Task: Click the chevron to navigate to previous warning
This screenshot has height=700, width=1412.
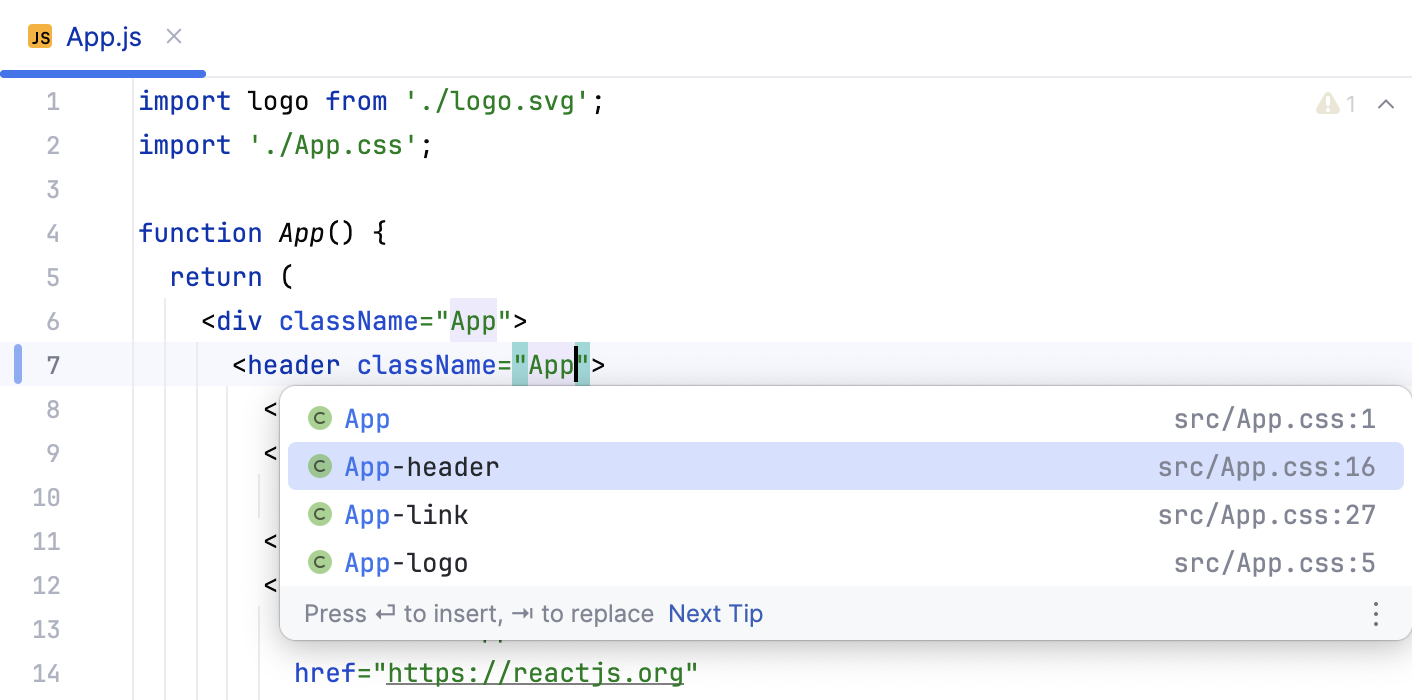Action: 1386,103
